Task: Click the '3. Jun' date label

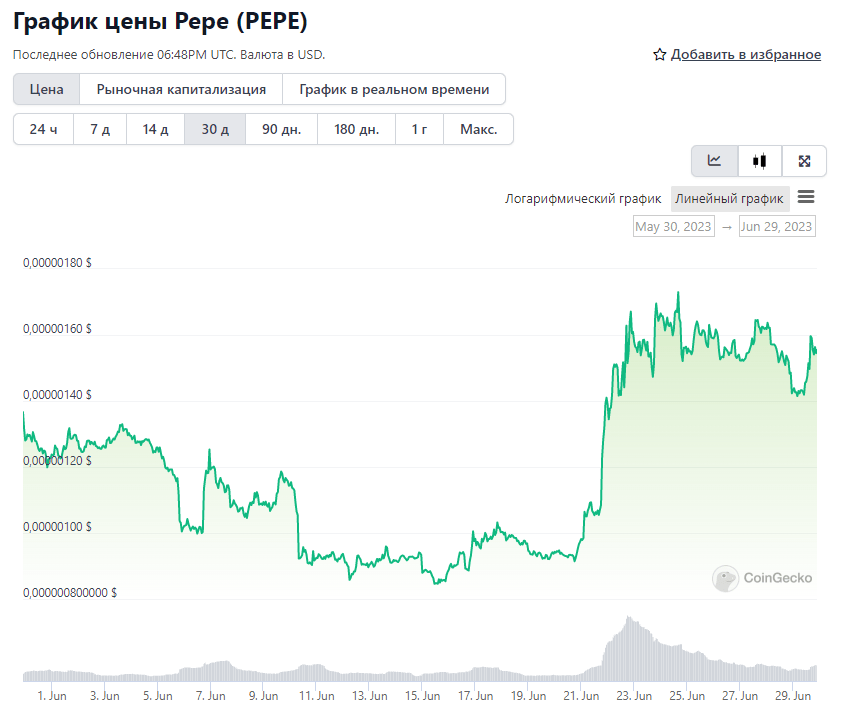Action: coord(105,696)
